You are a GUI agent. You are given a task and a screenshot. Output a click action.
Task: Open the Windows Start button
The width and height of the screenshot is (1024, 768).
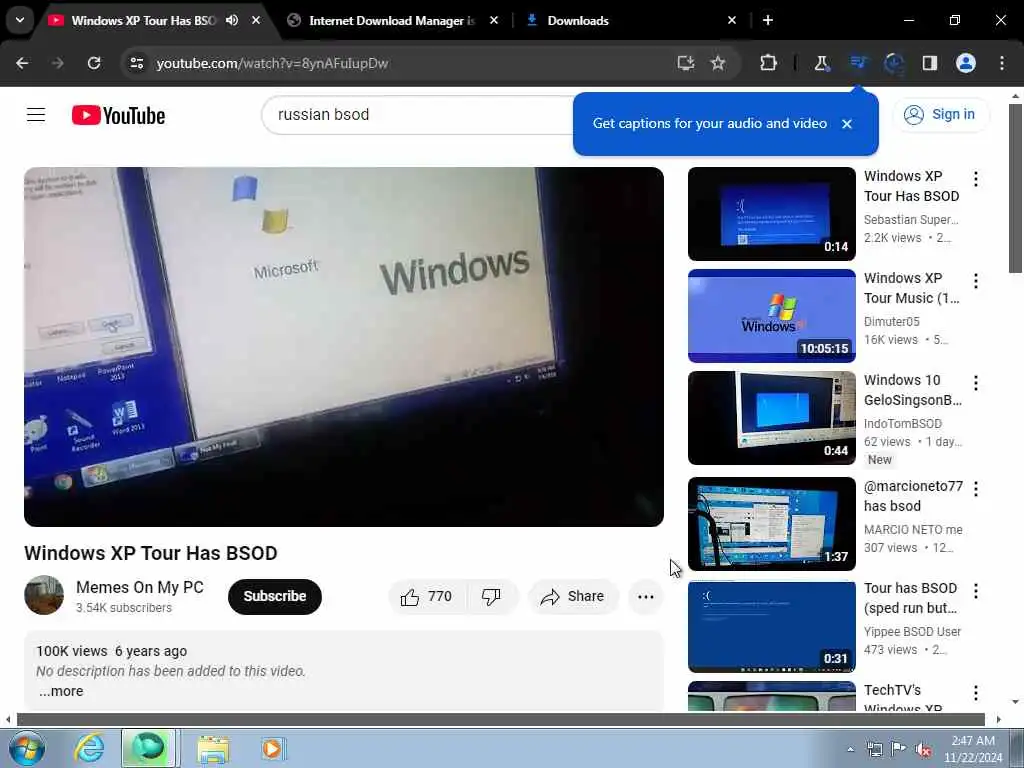click(27, 748)
